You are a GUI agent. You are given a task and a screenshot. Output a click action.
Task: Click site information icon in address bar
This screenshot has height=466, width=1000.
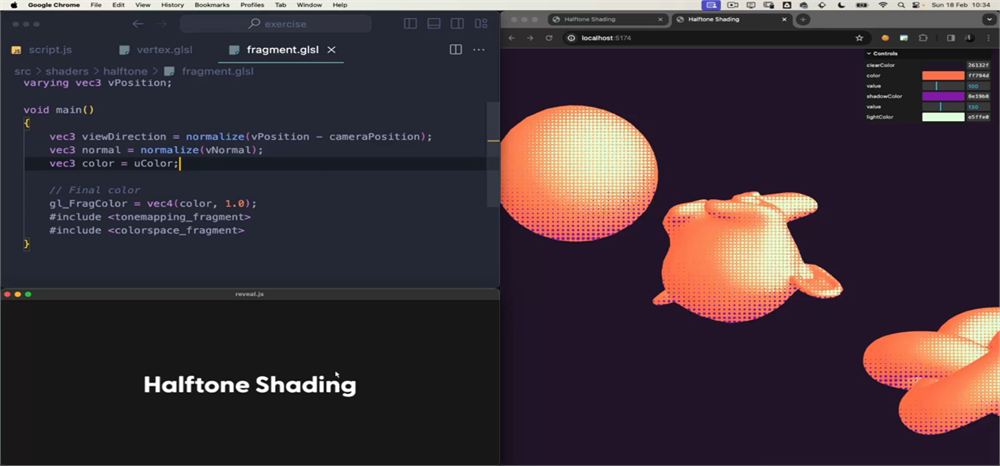(x=571, y=38)
